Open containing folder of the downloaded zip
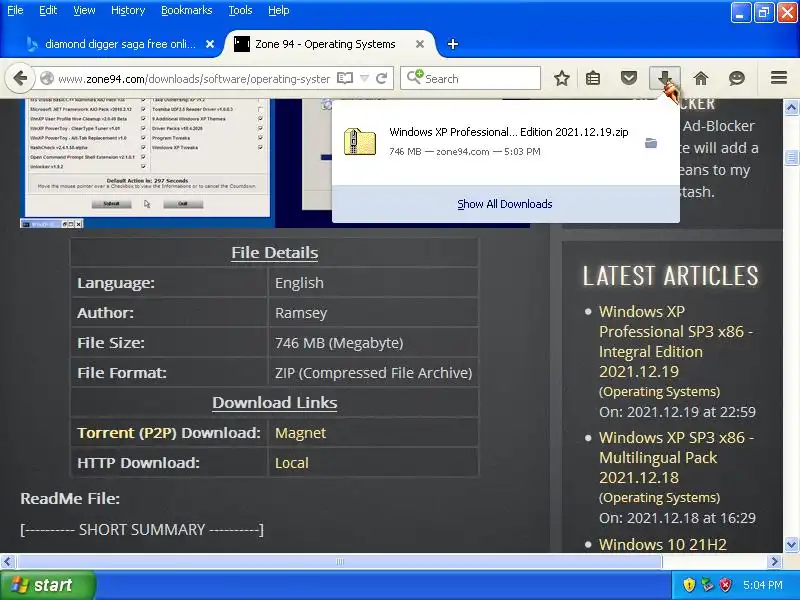The image size is (800, 600). 651,143
